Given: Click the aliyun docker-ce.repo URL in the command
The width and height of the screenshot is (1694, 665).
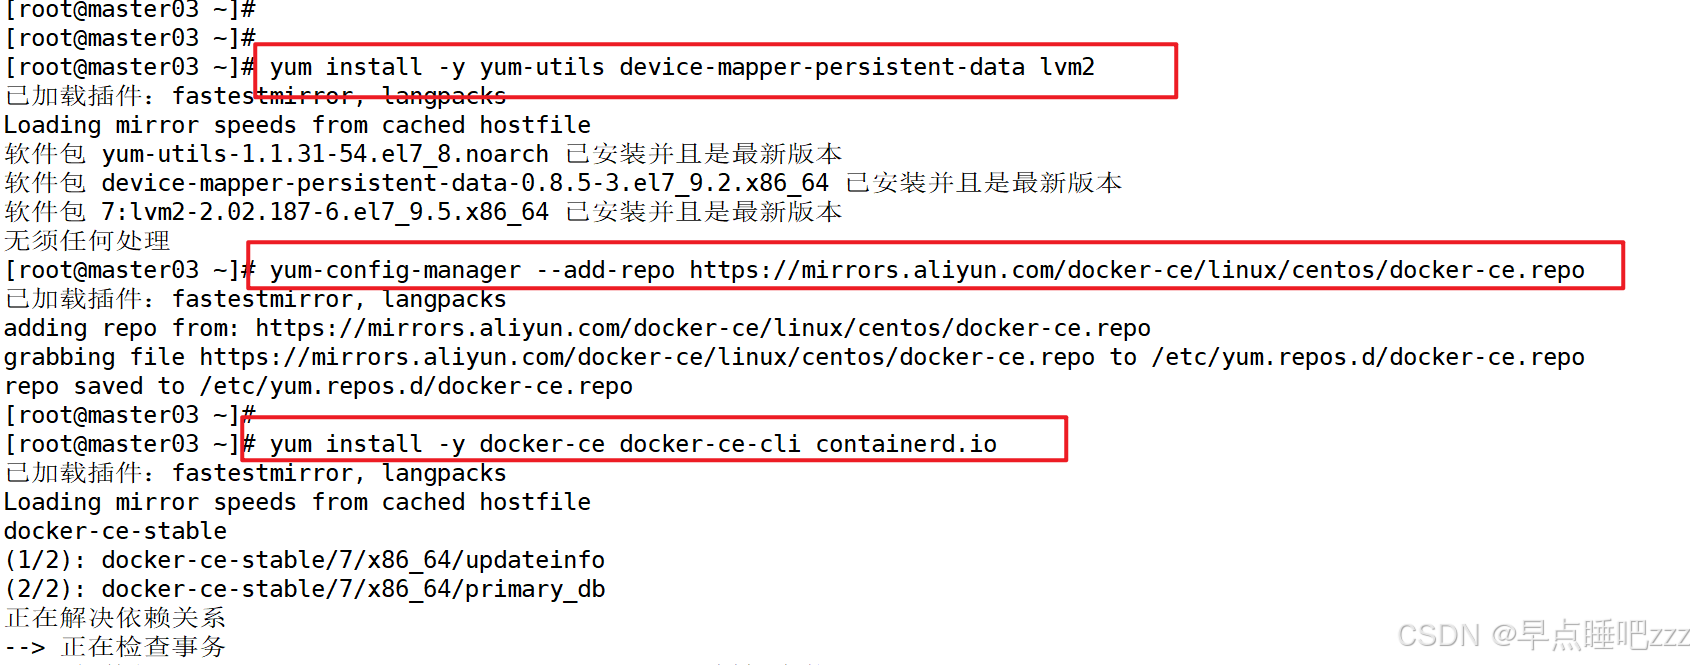Looking at the screenshot, I should point(1137,270).
